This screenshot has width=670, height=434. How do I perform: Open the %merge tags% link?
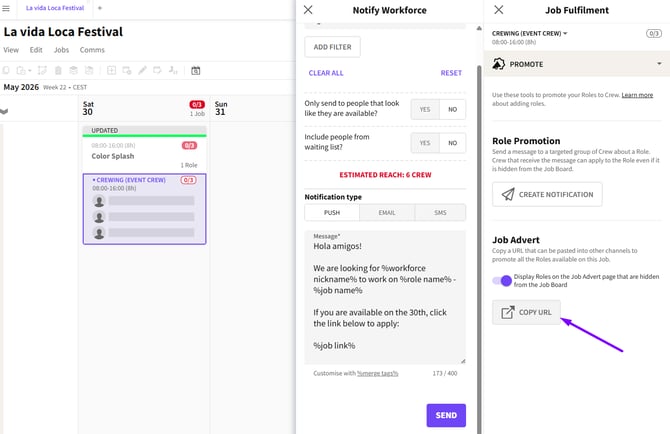pyautogui.click(x=378, y=373)
